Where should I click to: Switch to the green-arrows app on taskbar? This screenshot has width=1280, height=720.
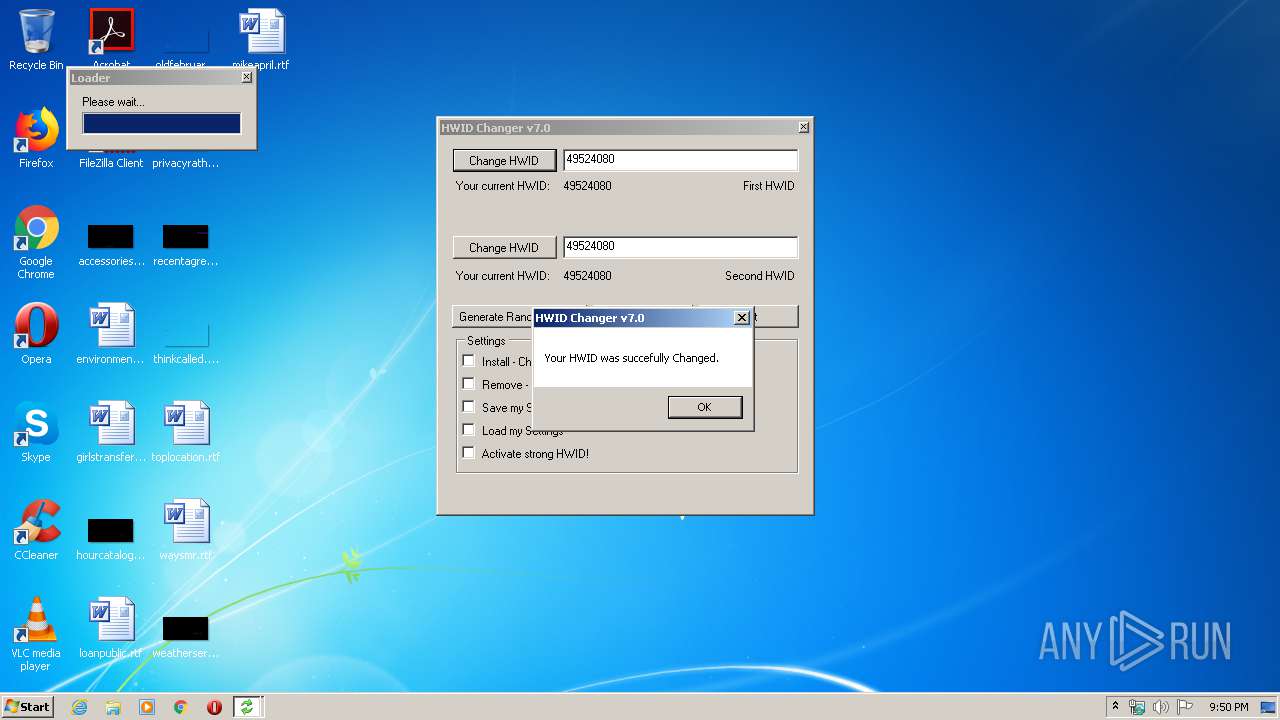click(247, 707)
